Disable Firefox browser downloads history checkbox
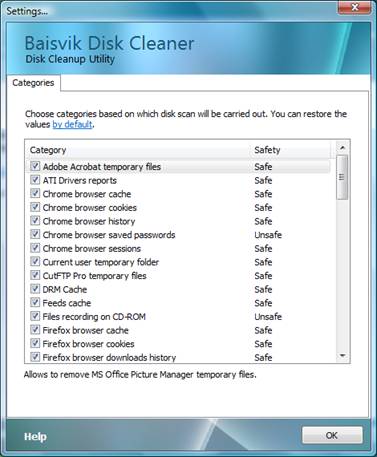Viewport: 377px width, 457px height. (x=35, y=357)
